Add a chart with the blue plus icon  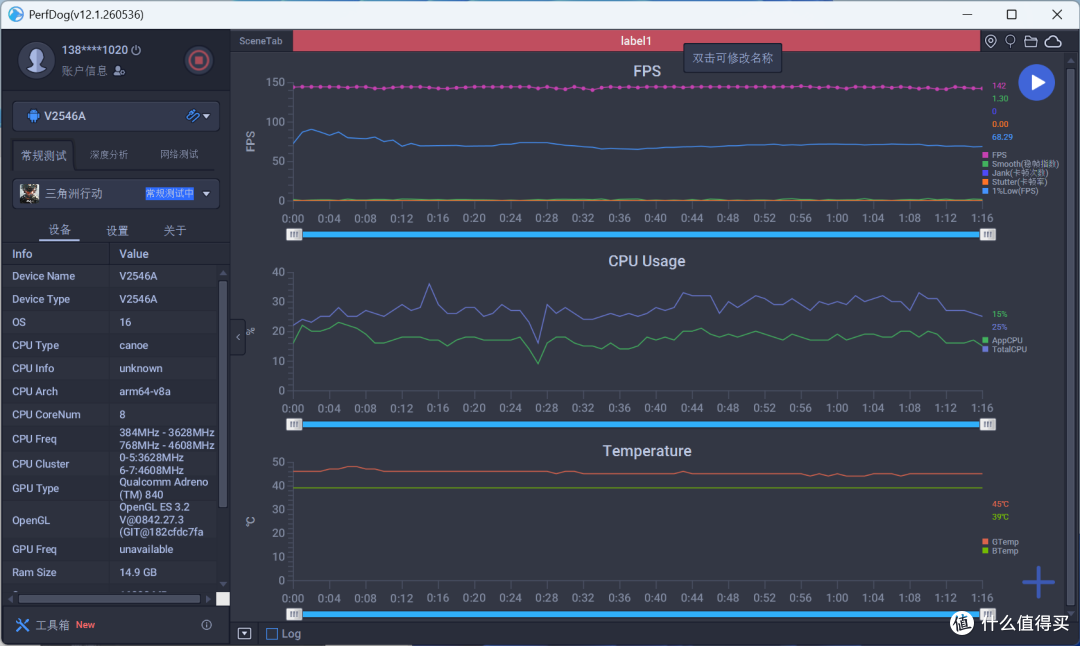1038,582
